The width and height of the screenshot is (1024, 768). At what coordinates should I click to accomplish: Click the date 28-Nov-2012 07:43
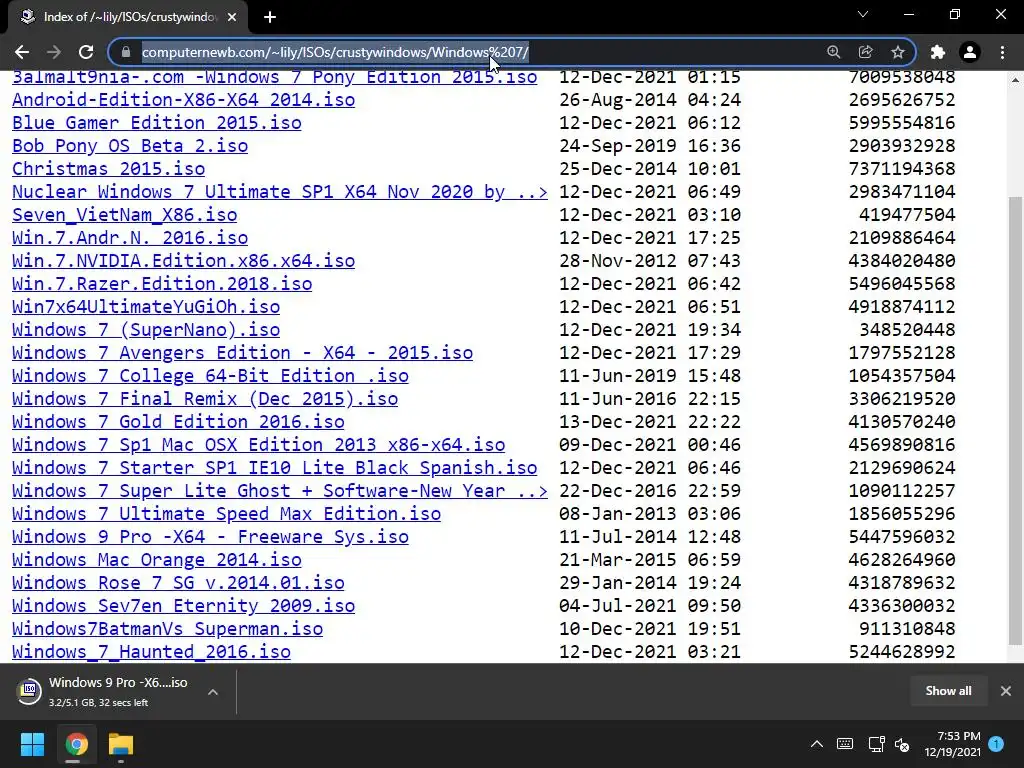[x=650, y=261]
